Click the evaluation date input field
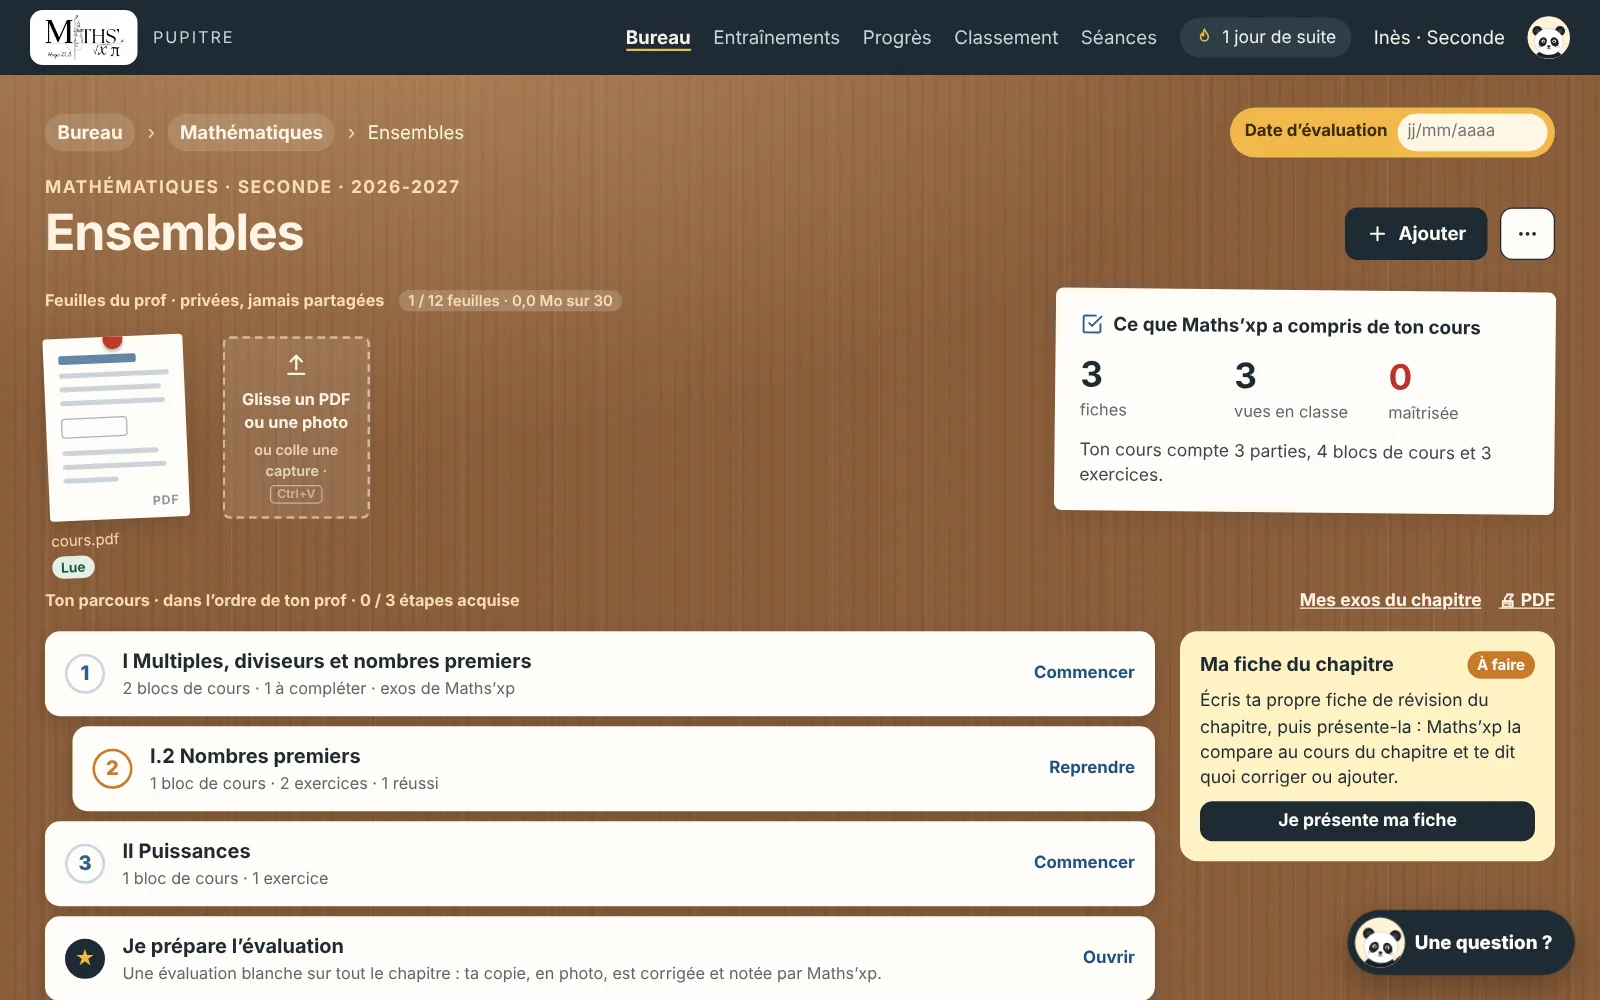This screenshot has width=1600, height=1000. pyautogui.click(x=1472, y=131)
